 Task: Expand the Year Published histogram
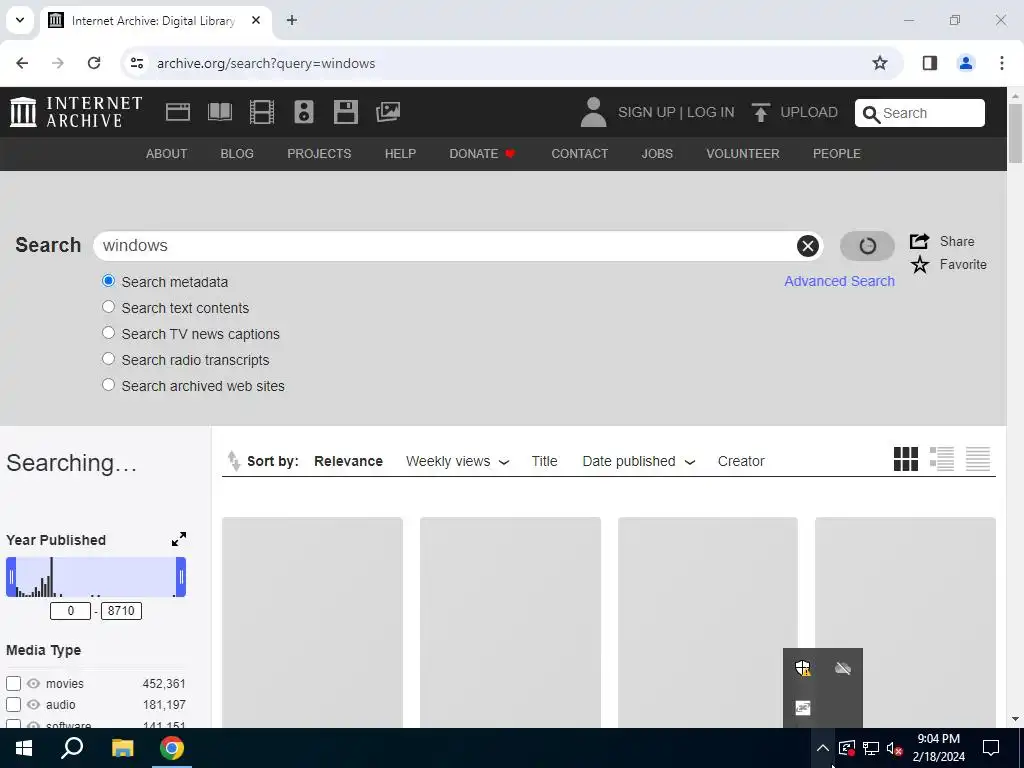(x=178, y=539)
